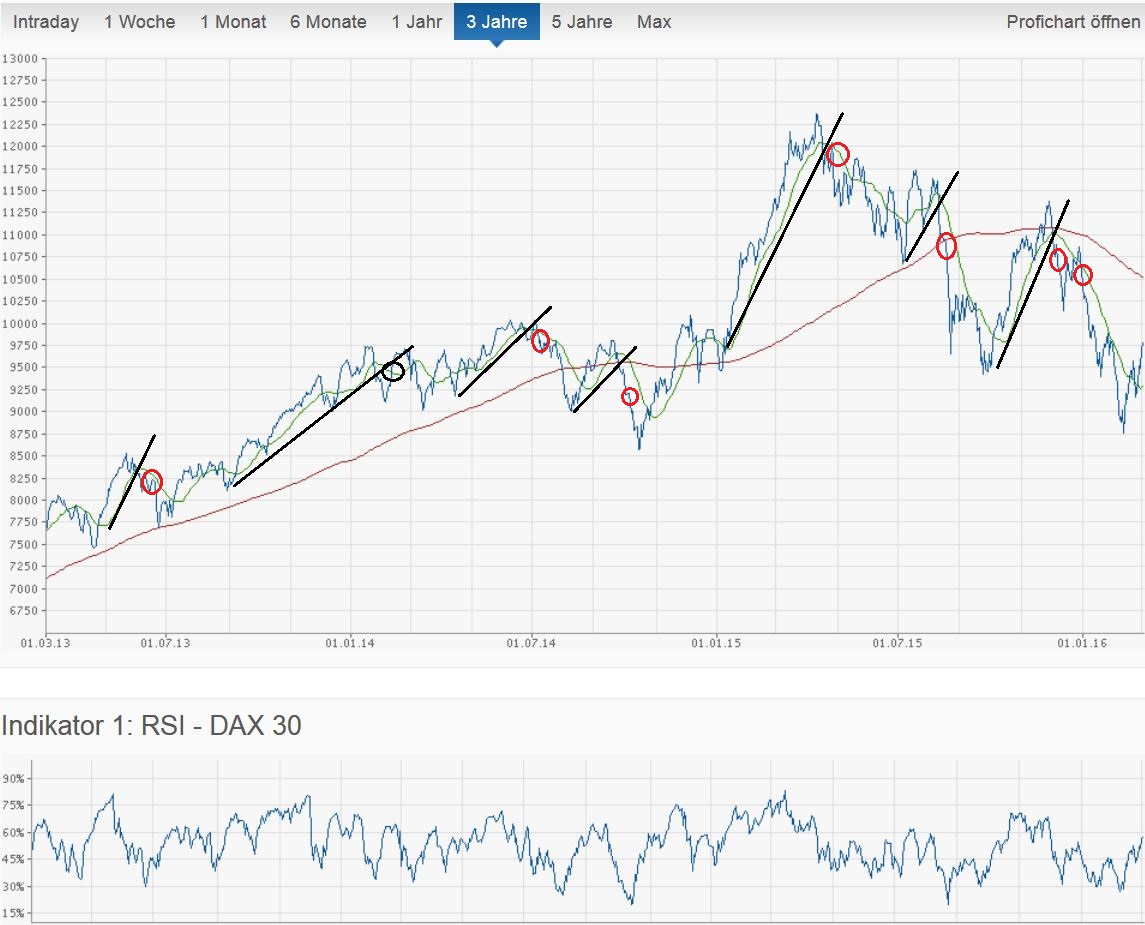Click the 10000 price axis value
This screenshot has width=1145, height=925.
point(20,323)
